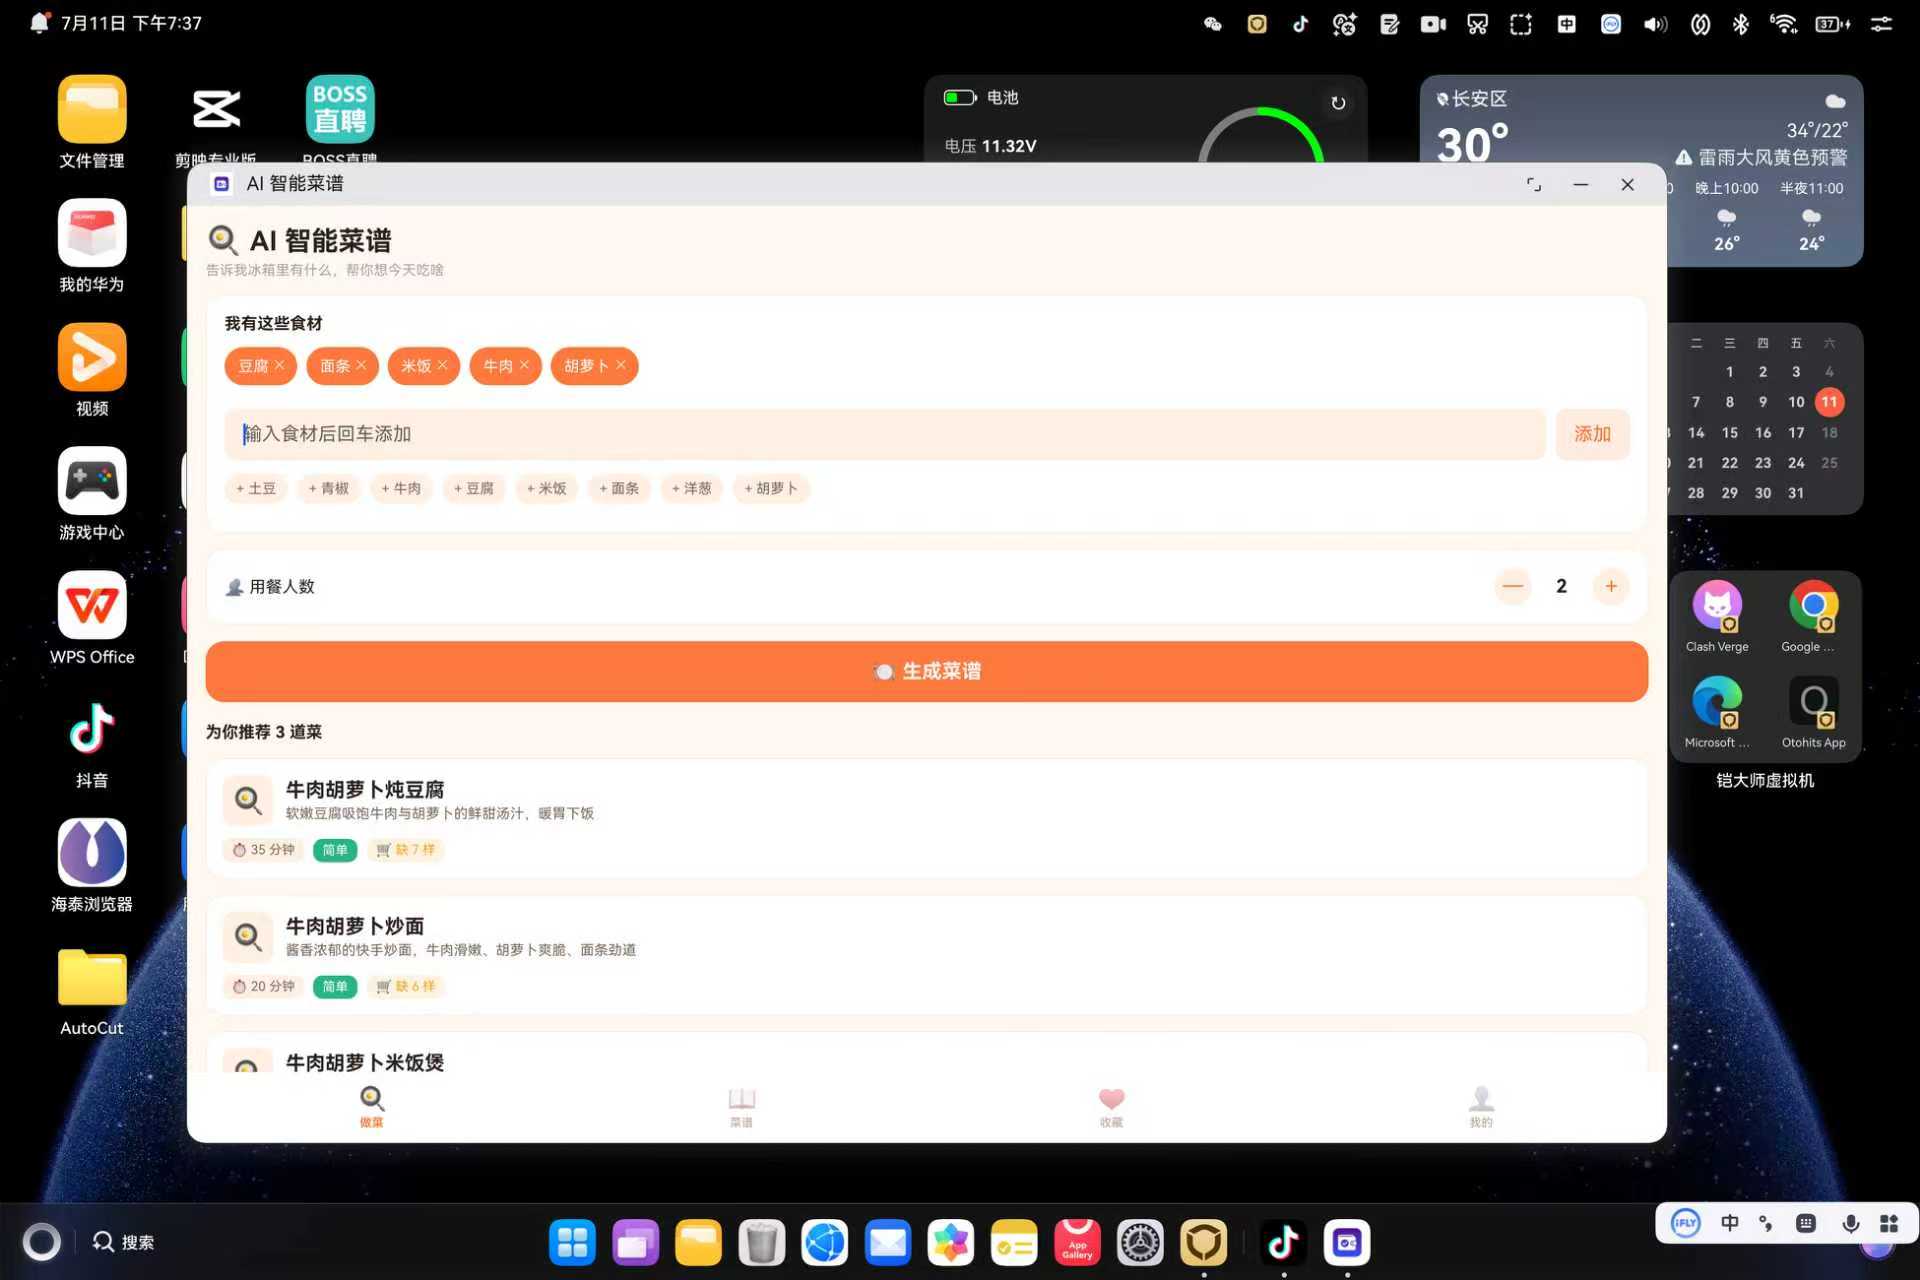Open the notes app in dock
This screenshot has width=1920, height=1280.
pos(1014,1243)
